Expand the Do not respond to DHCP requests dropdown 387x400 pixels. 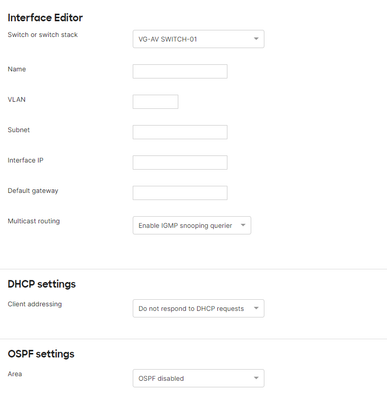[x=198, y=308]
